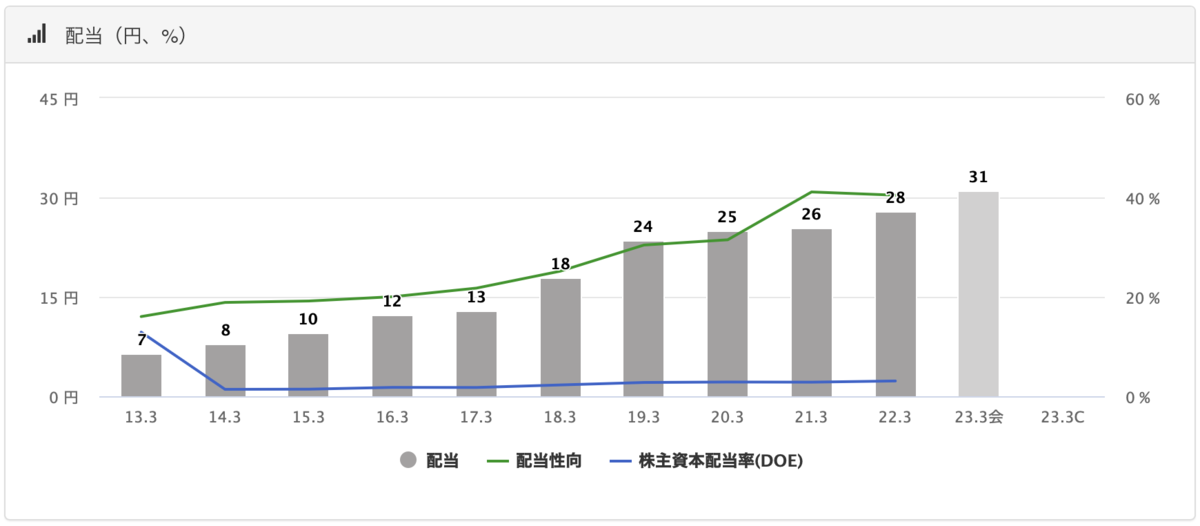Select the 22.3 dividend bar
The height and width of the screenshot is (526, 1200).
[x=895, y=305]
